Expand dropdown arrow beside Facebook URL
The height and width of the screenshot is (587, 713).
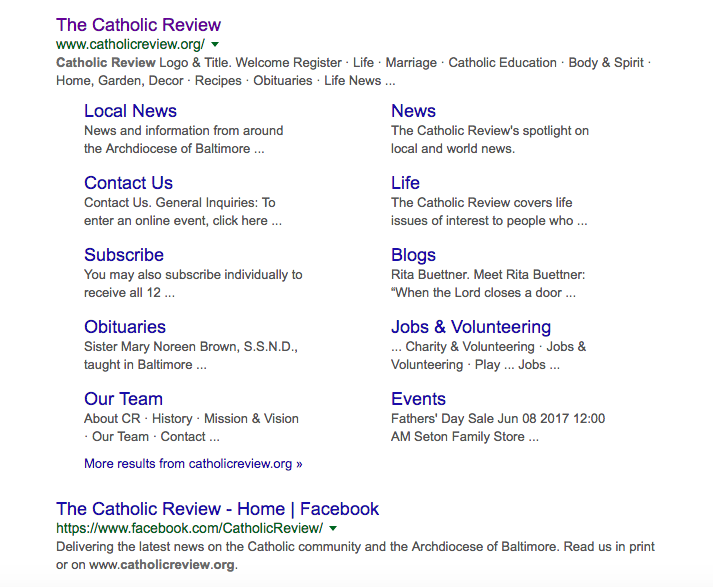[x=333, y=529]
